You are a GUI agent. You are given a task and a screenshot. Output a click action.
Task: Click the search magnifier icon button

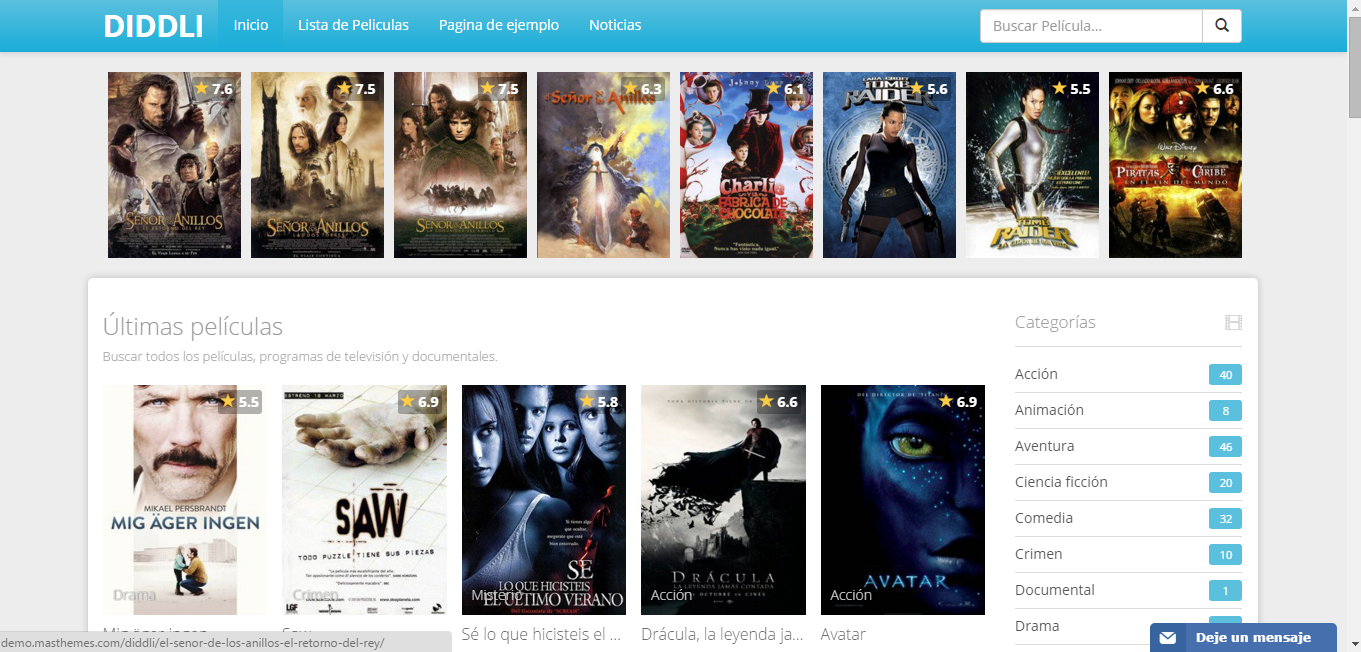tap(1222, 26)
